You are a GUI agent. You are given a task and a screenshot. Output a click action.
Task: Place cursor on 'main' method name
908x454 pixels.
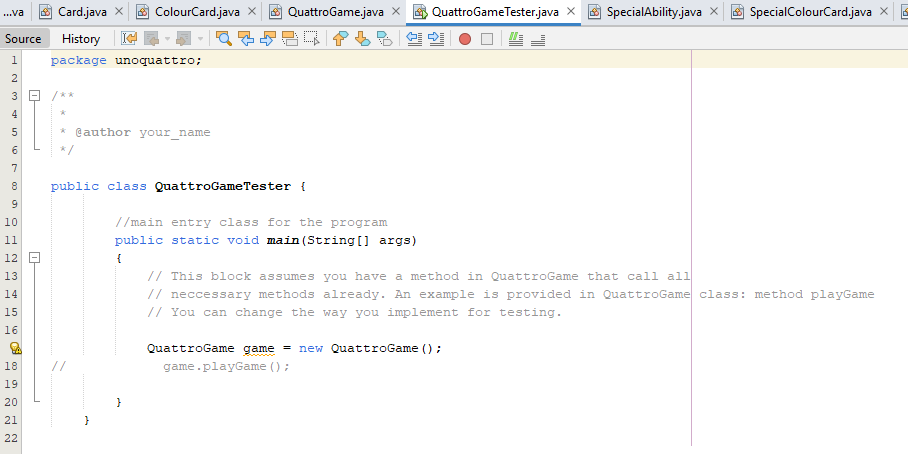tap(283, 240)
